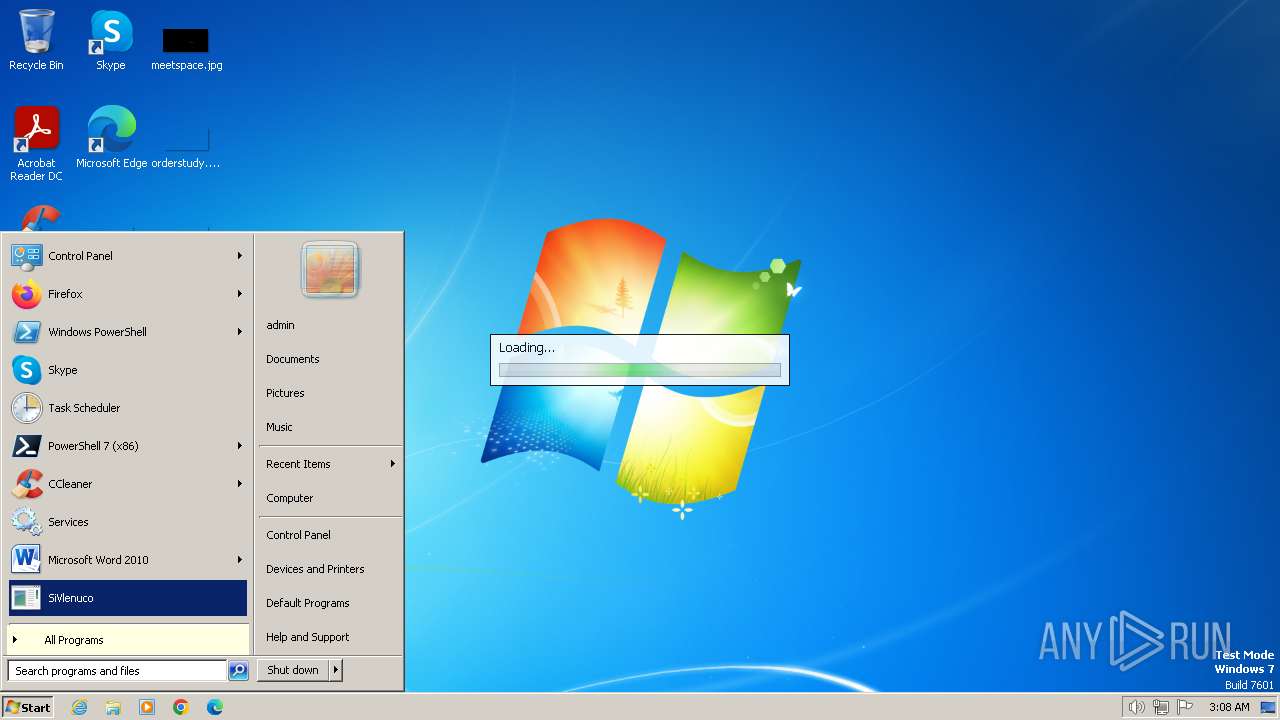Open Computer from the Start menu
The width and height of the screenshot is (1280, 720).
click(330, 498)
